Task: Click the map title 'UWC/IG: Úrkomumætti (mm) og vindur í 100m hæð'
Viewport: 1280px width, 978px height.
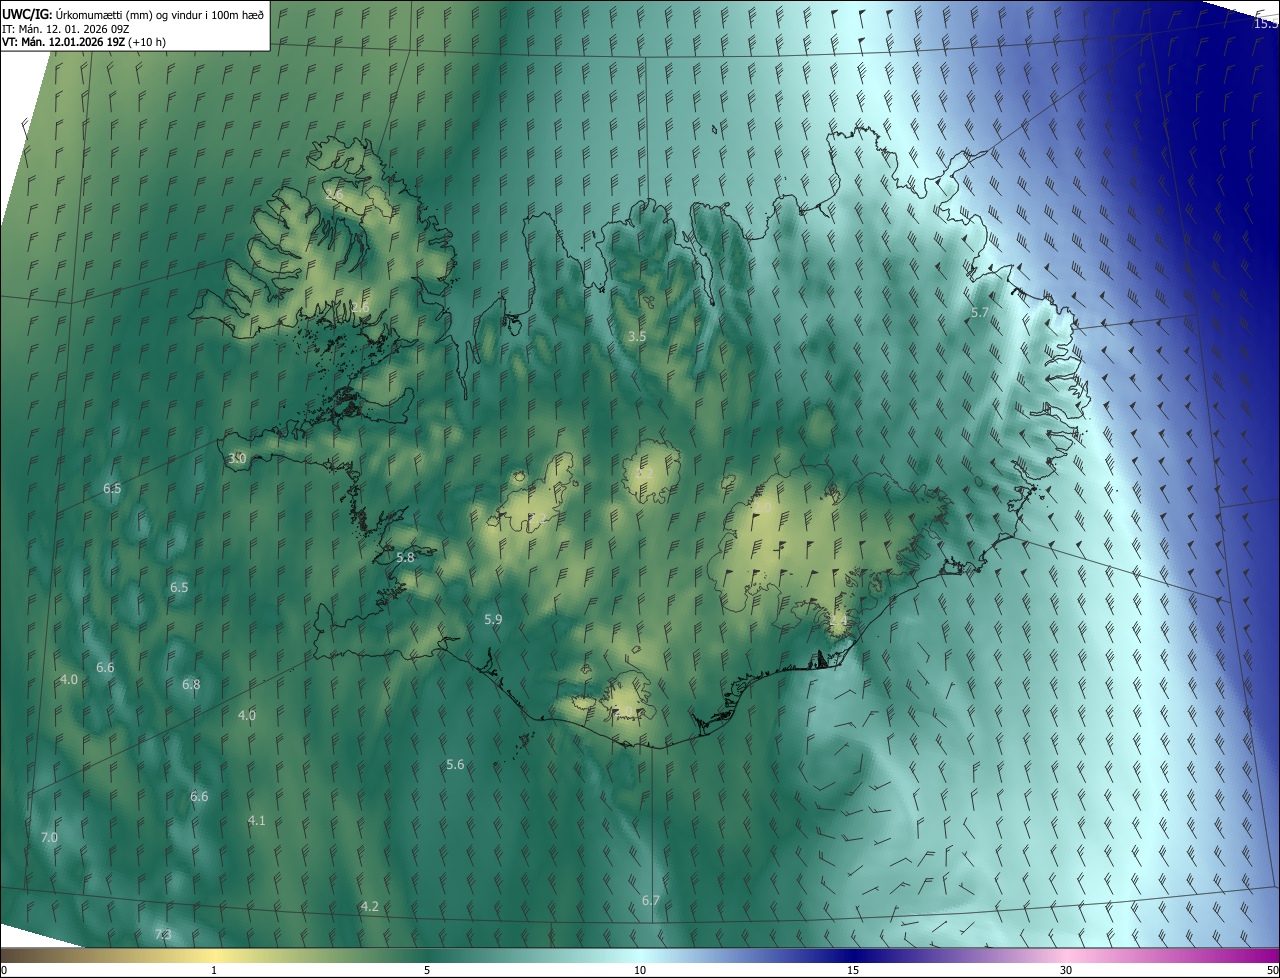Action: 133,14
